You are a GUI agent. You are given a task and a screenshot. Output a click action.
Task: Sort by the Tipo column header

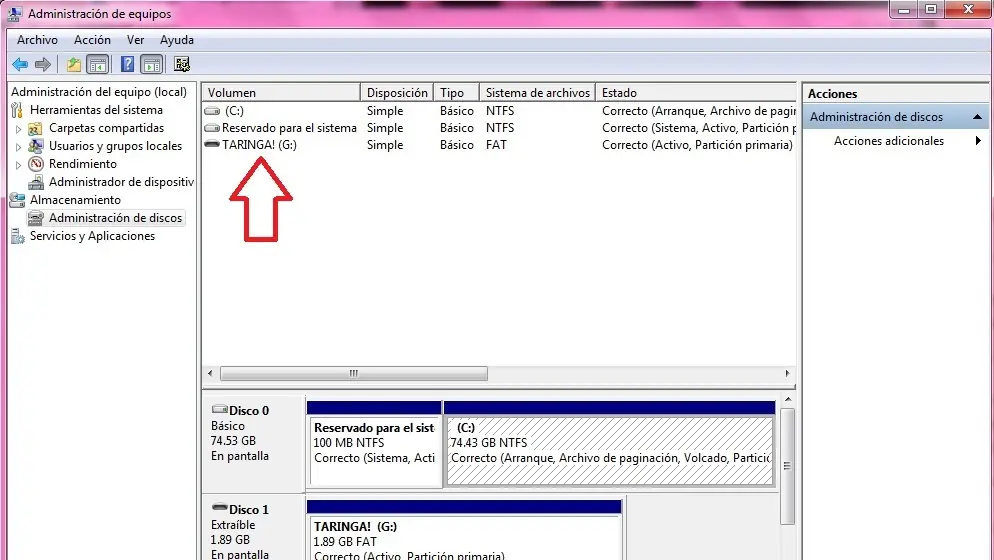point(456,93)
